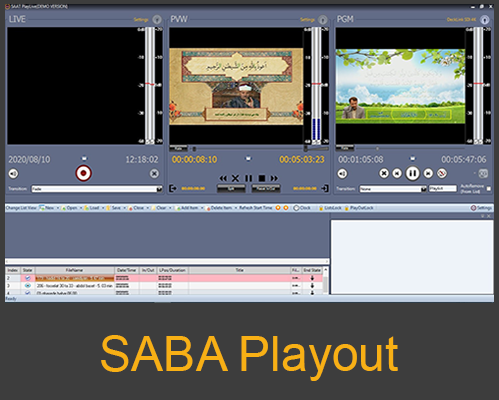This screenshot has height=400, width=499.
Task: Toggle state checkbox of playlist row 2
Action: point(28,278)
